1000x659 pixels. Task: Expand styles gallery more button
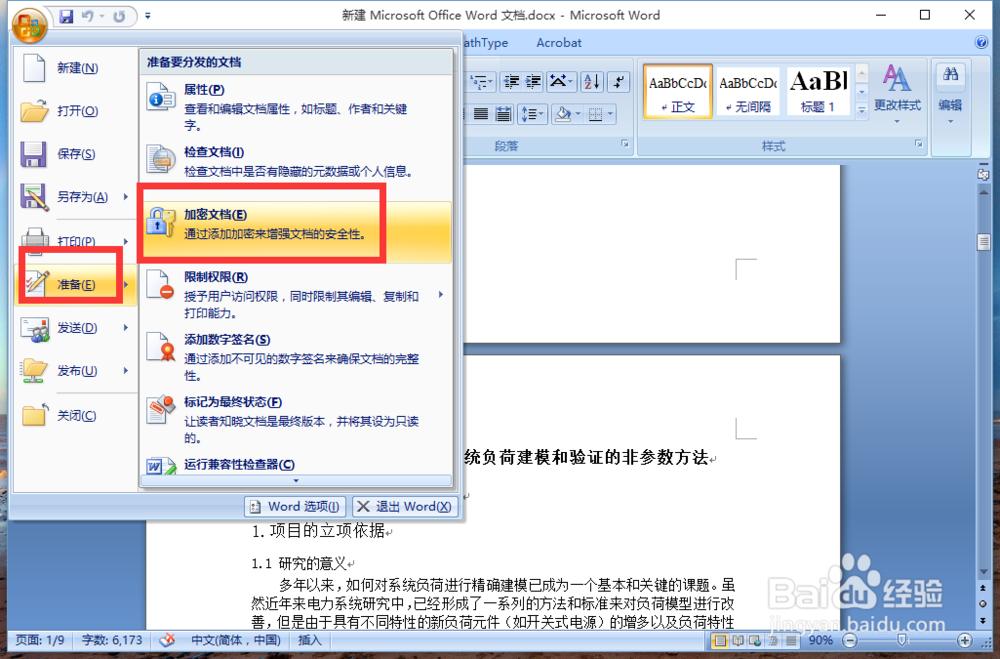[x=862, y=110]
